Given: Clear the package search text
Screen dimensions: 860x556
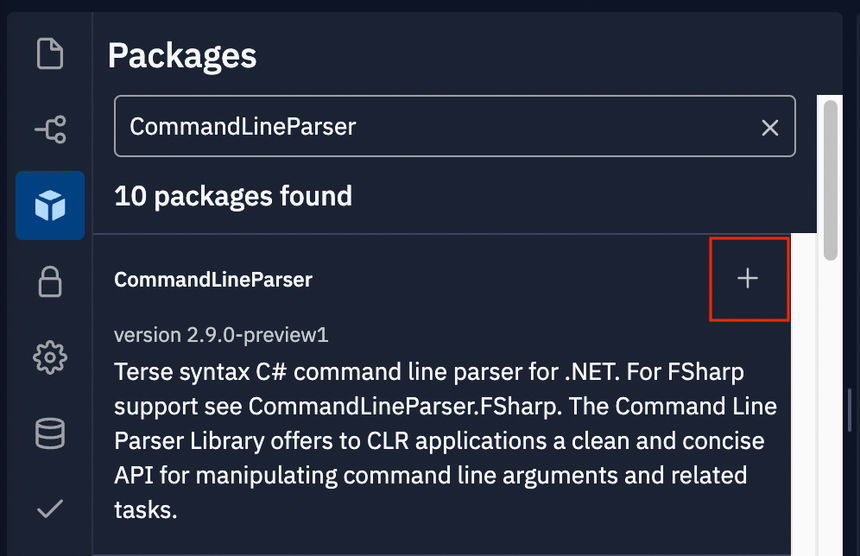Looking at the screenshot, I should (x=770, y=127).
